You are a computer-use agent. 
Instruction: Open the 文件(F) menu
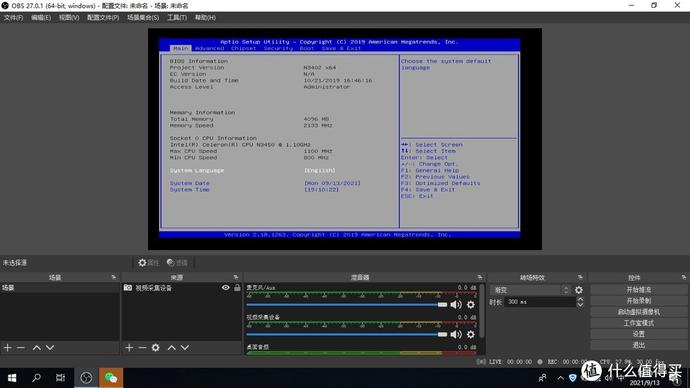click(13, 18)
